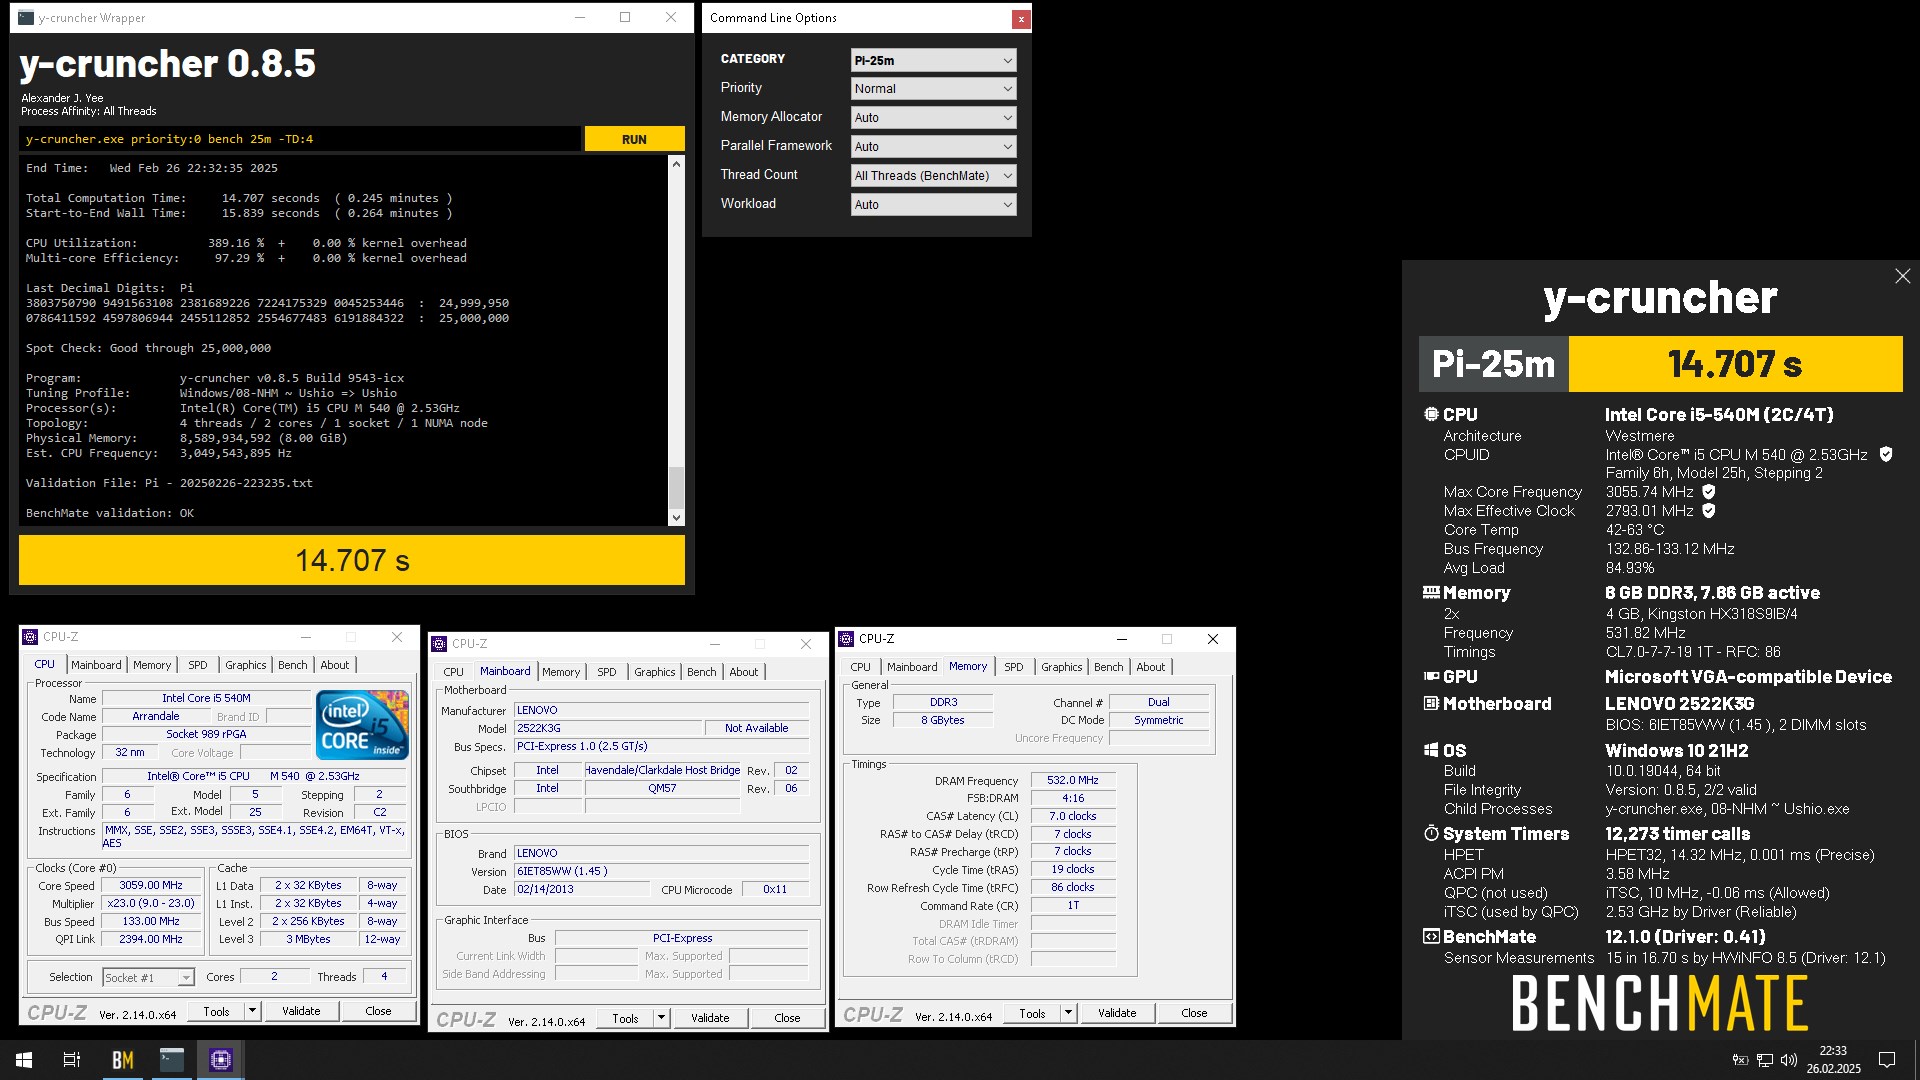Viewport: 1920px width, 1080px height.
Task: Click Tools button in Memory CPU-Z window
Action: click(1032, 1013)
